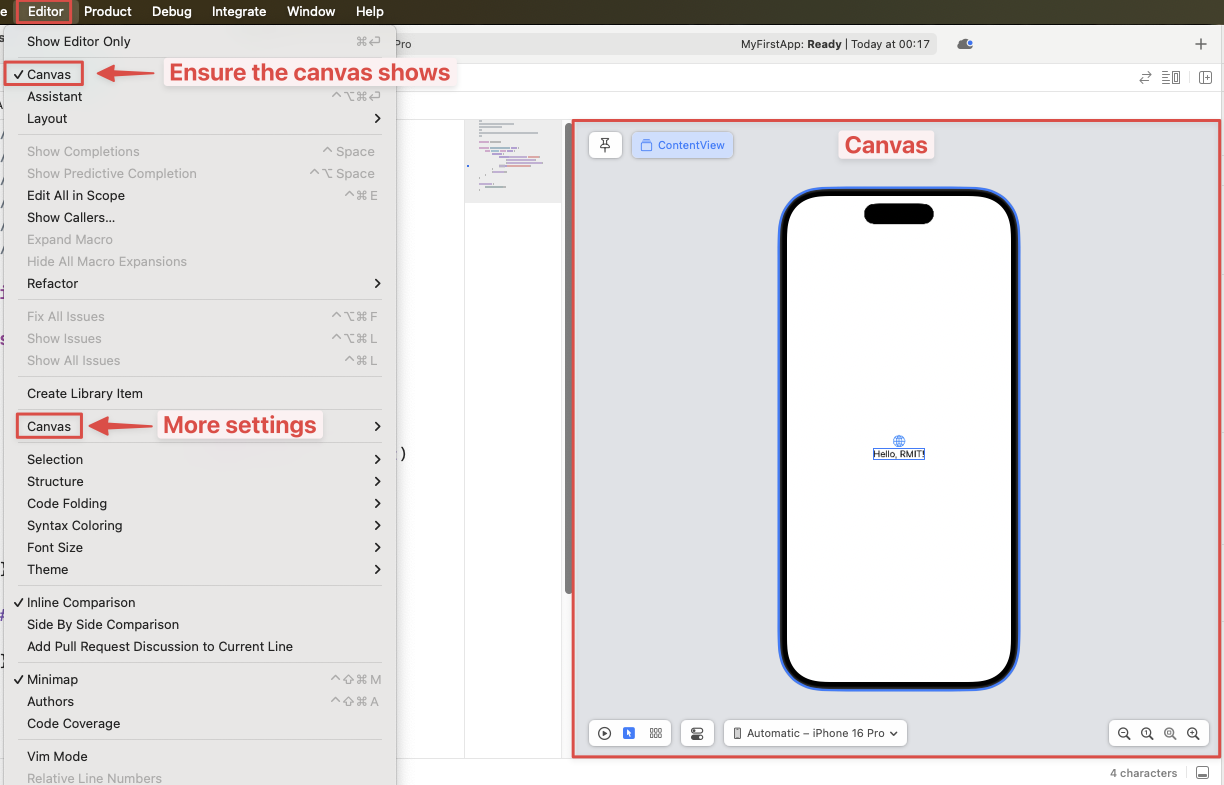1224x785 pixels.
Task: Zoom in on the canvas
Action: pyautogui.click(x=1192, y=733)
